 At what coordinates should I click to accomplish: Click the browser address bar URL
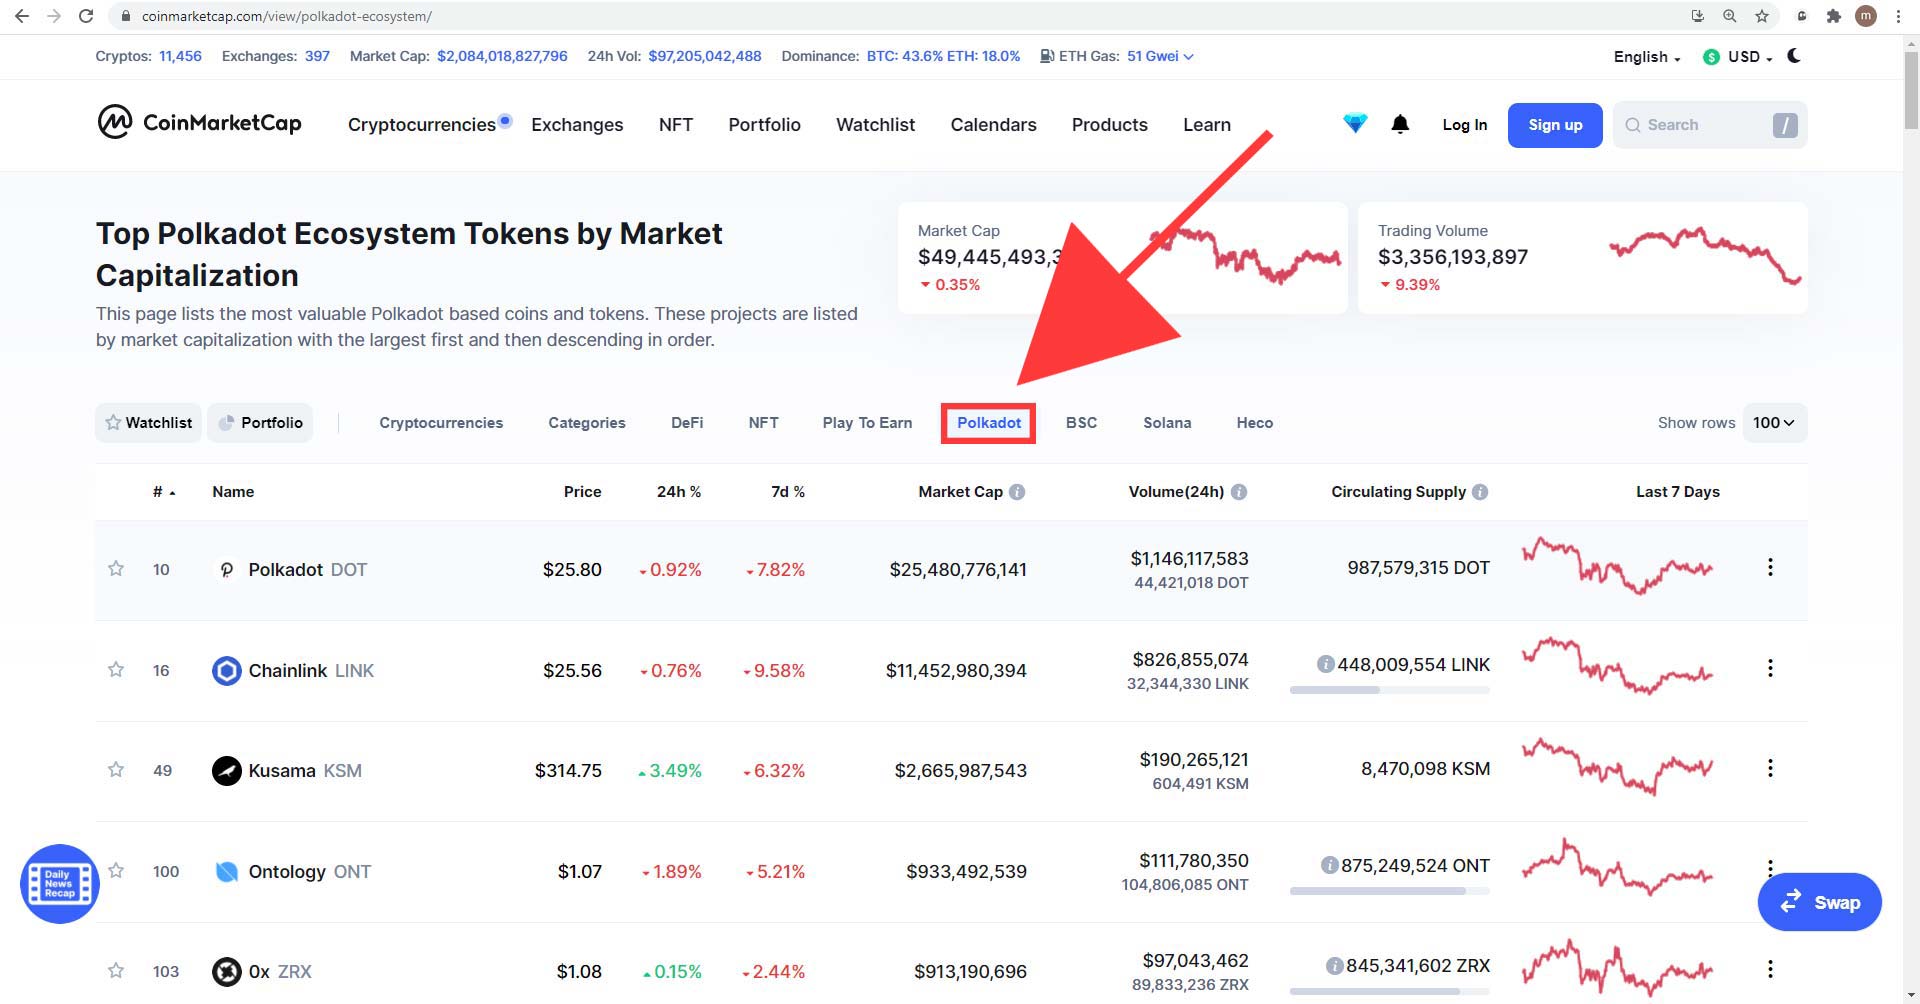(x=286, y=16)
